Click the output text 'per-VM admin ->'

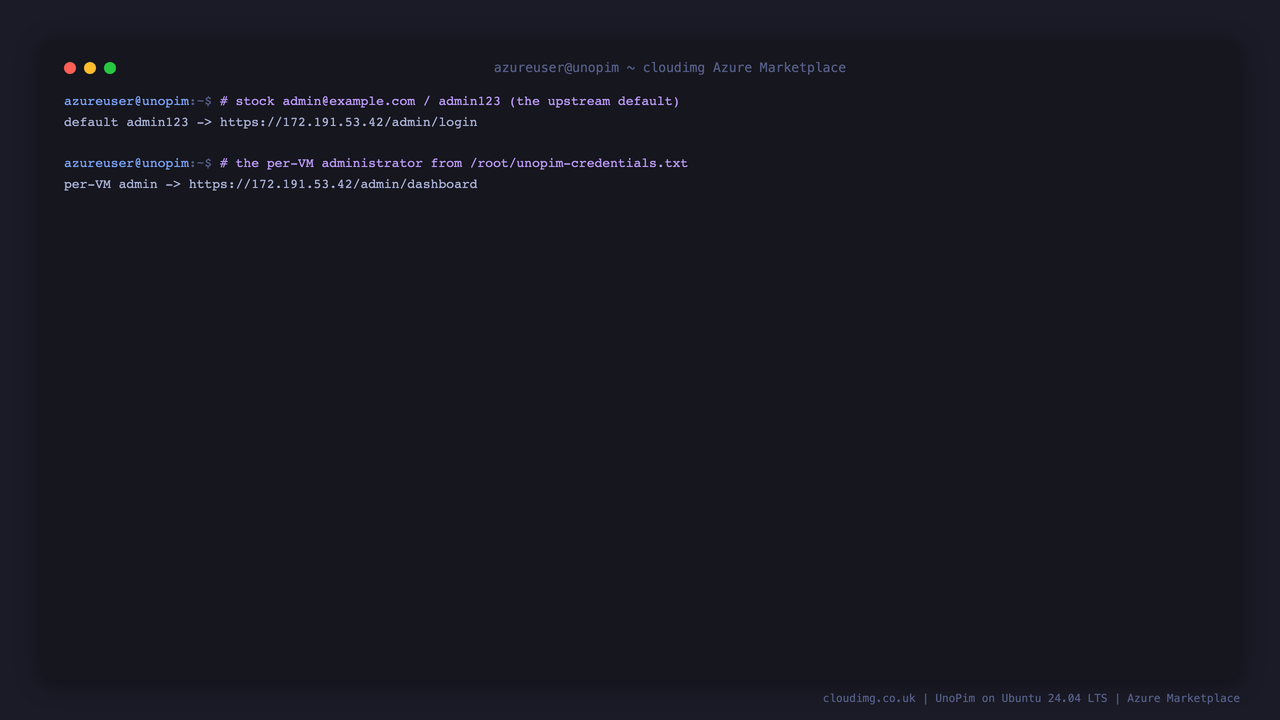click(122, 184)
